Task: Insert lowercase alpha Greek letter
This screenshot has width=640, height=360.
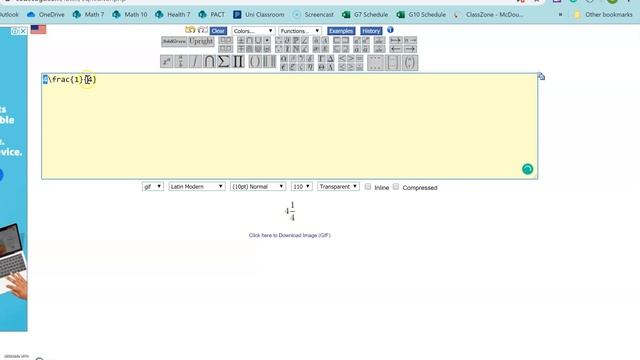Action: (284, 59)
